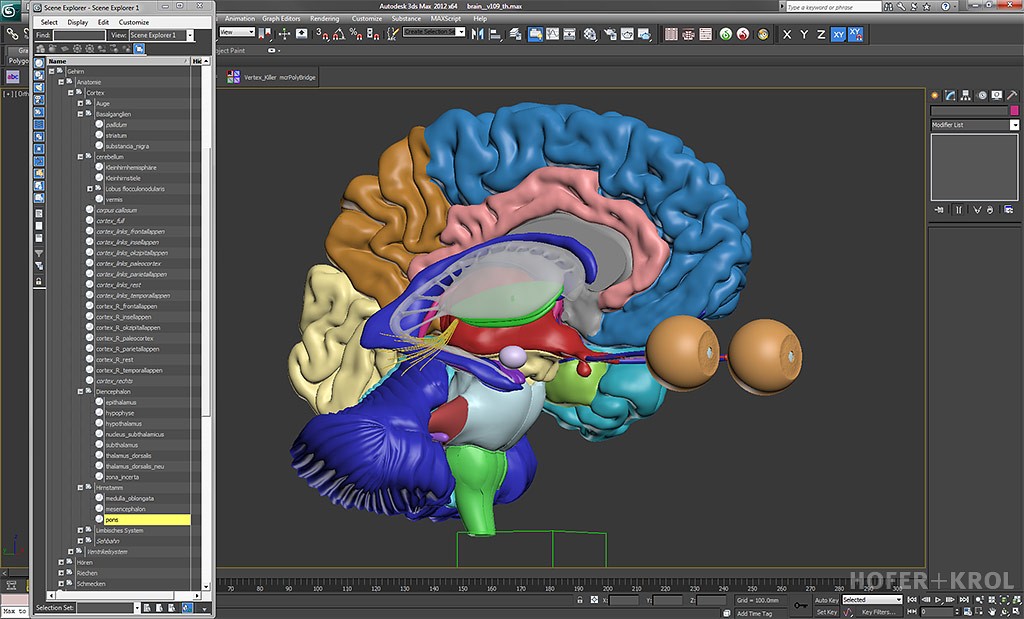
Task: Open the Curve Editor
Action: tap(552, 34)
